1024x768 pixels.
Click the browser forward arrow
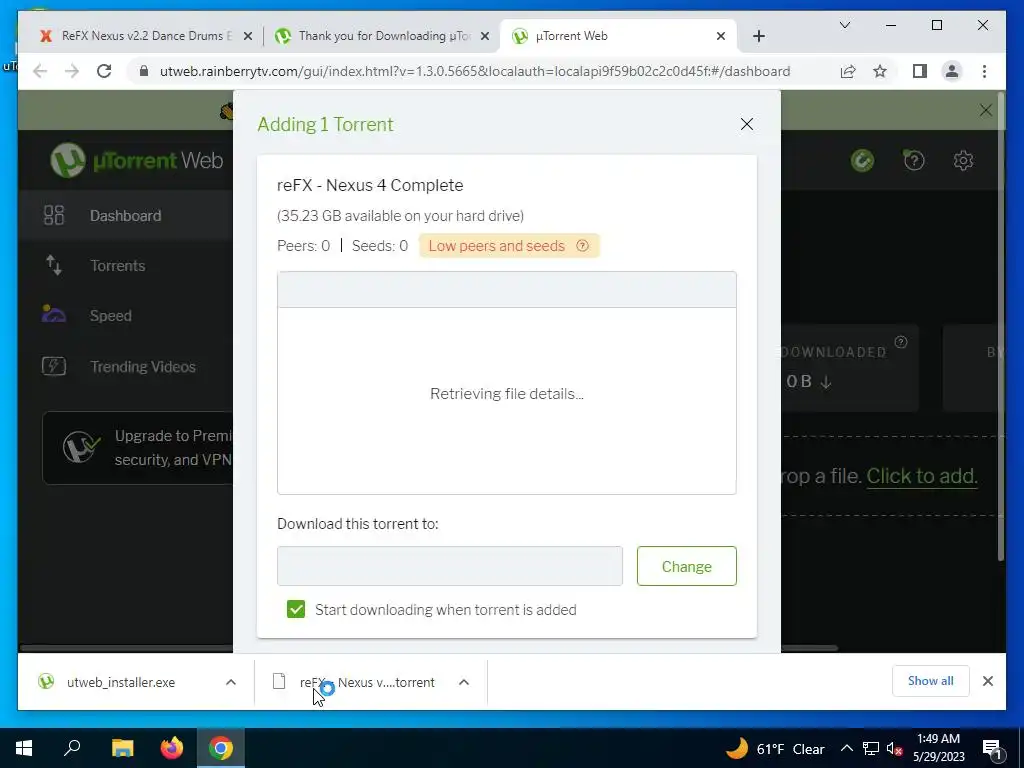point(72,71)
